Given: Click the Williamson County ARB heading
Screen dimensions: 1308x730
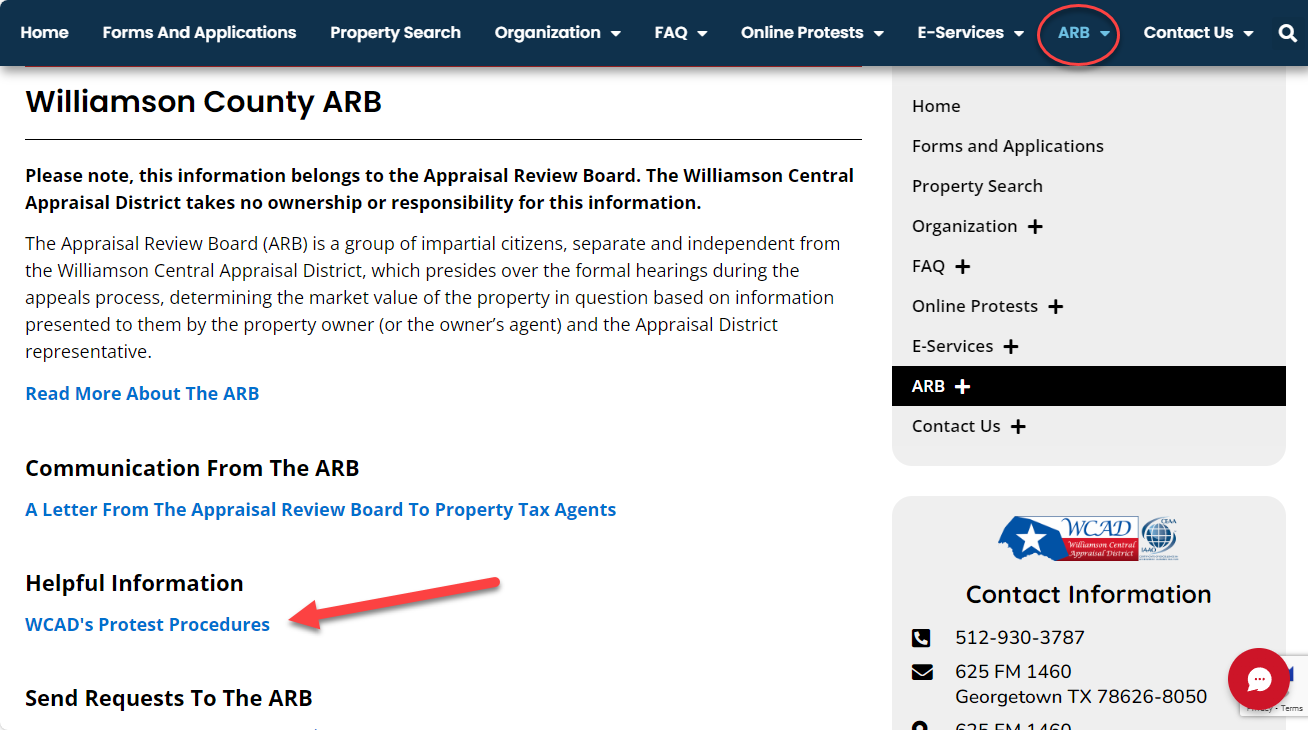Looking at the screenshot, I should tap(204, 102).
